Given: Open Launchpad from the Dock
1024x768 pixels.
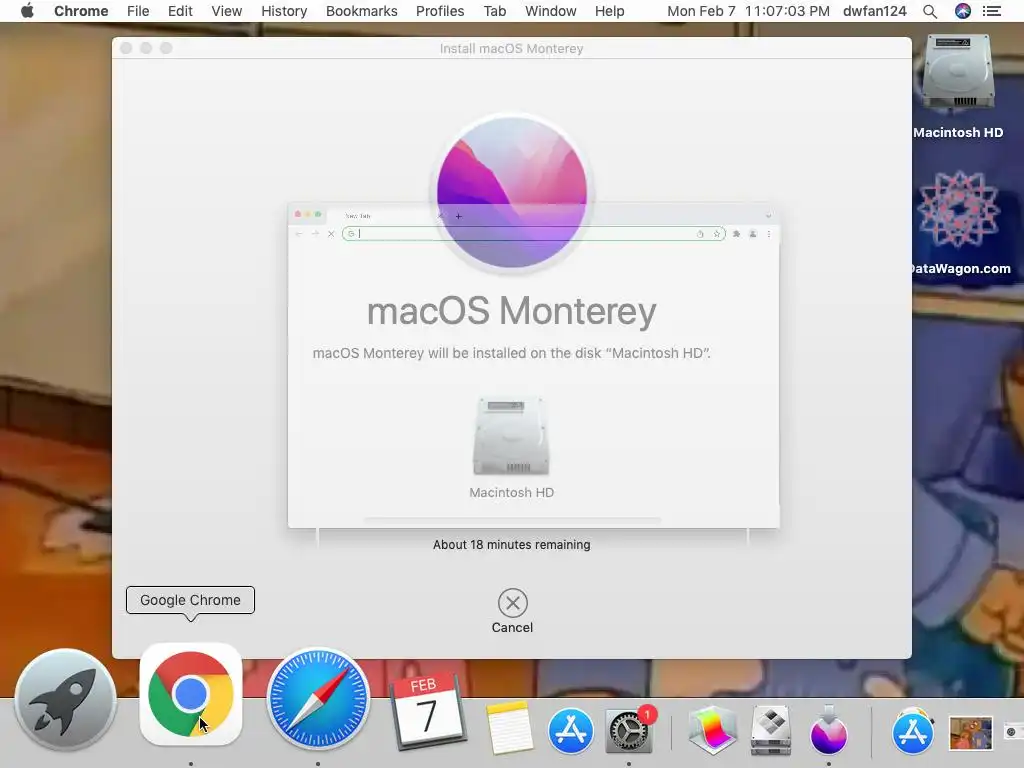Looking at the screenshot, I should [65, 699].
